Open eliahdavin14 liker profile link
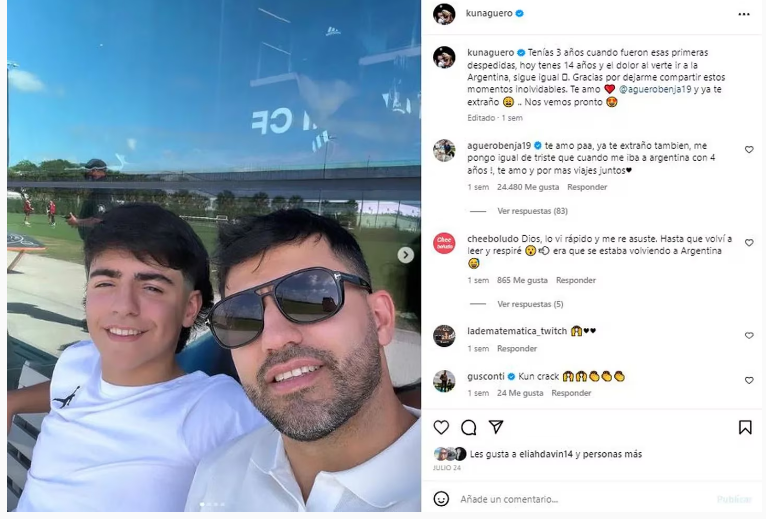 click(542, 454)
